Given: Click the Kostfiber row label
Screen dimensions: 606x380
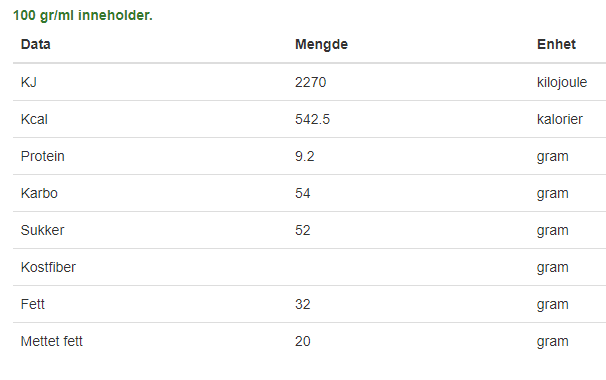Looking at the screenshot, I should pyautogui.click(x=48, y=267).
